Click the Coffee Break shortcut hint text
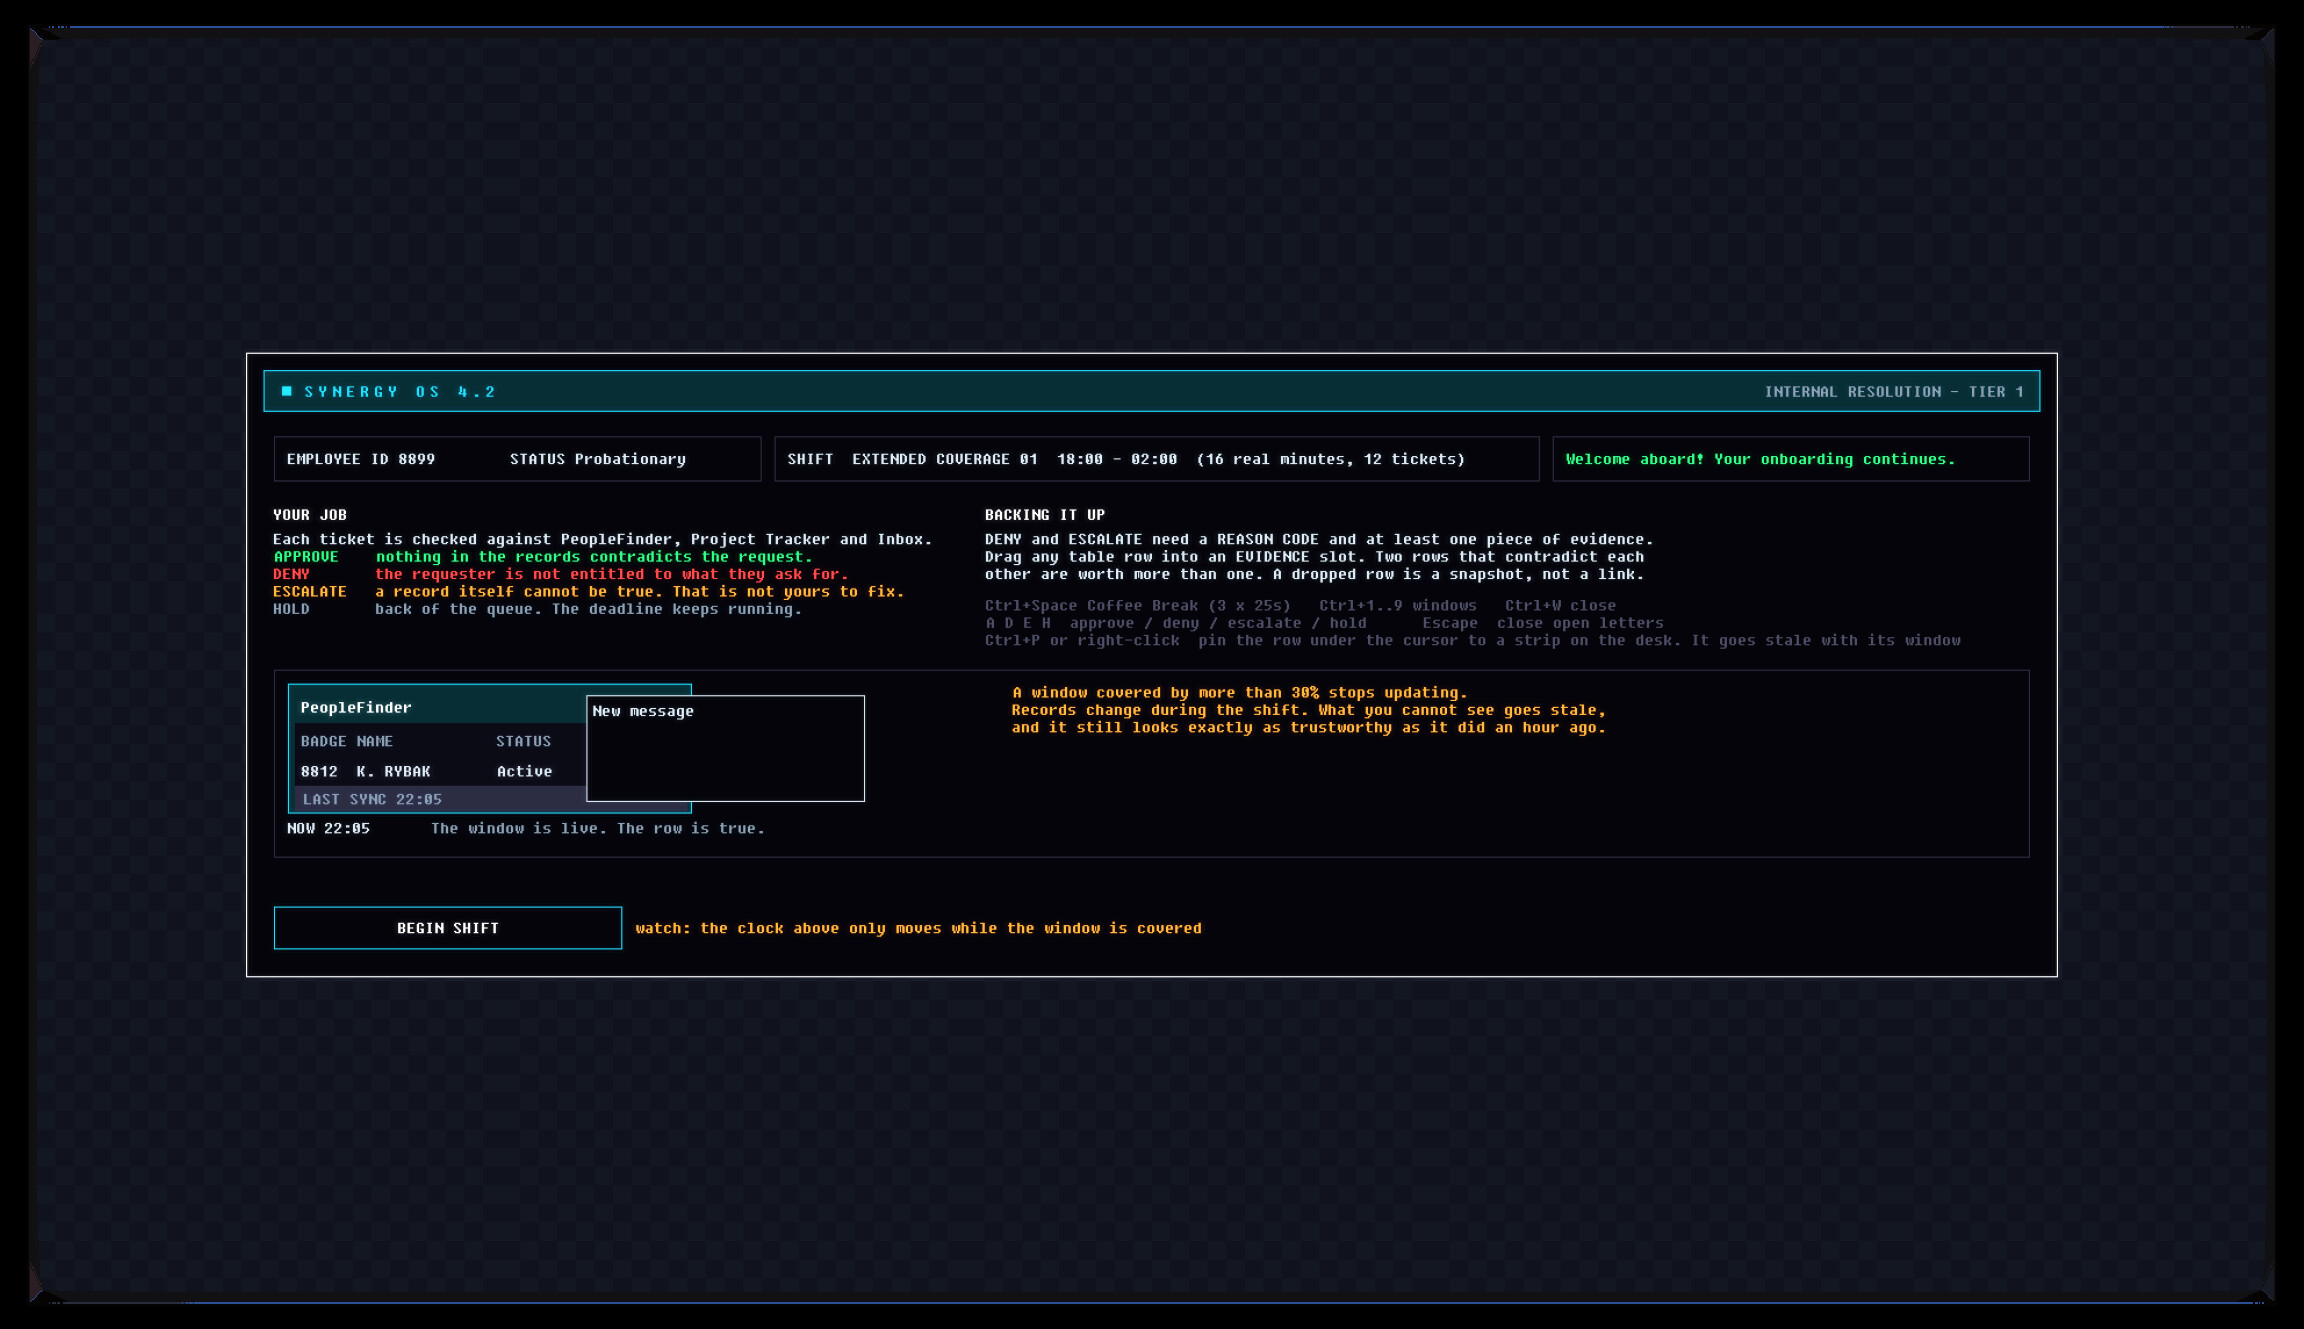 (x=1137, y=605)
